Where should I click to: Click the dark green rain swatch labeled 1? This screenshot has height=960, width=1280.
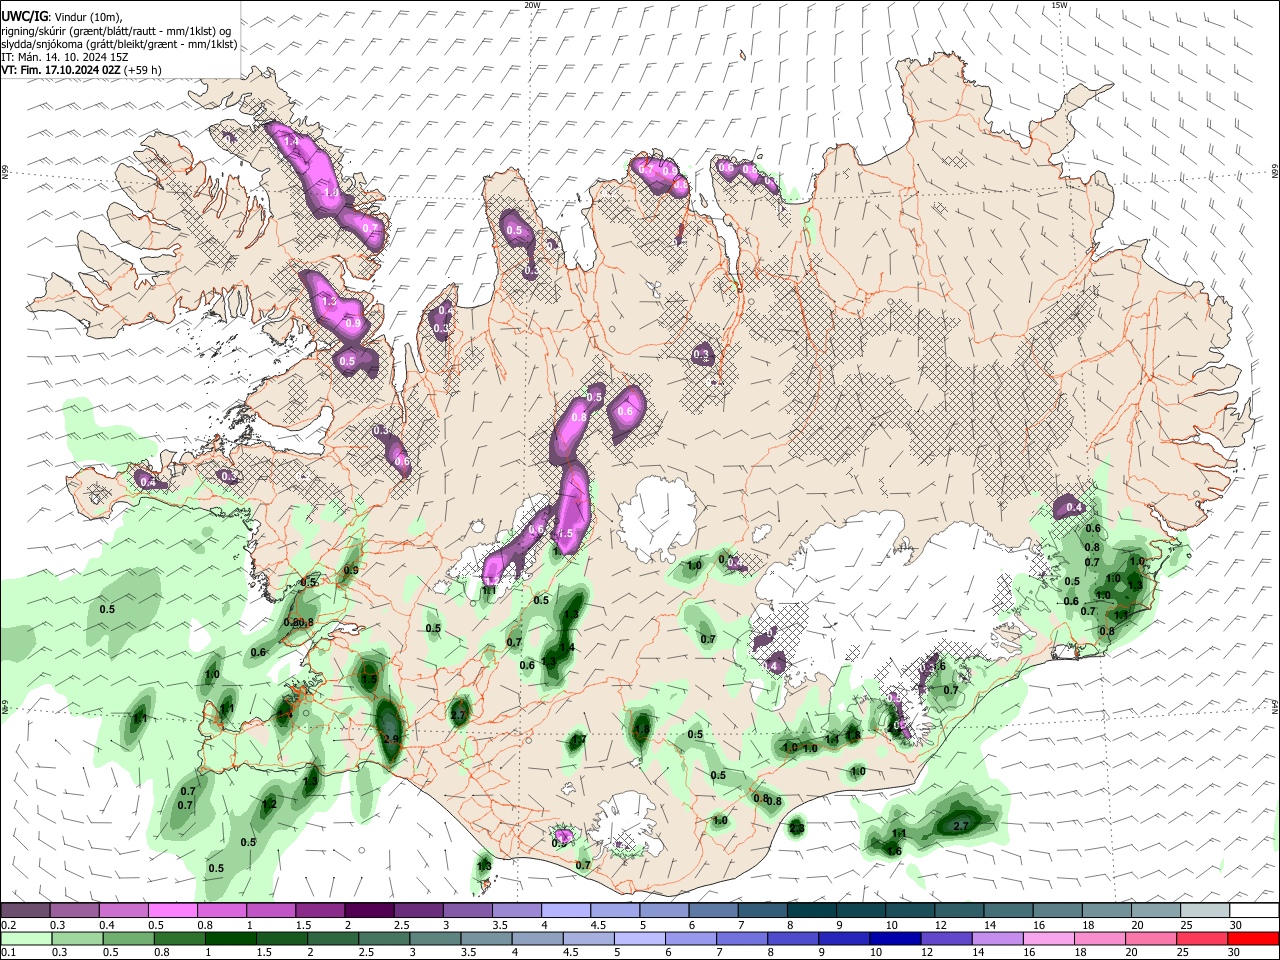tap(231, 938)
